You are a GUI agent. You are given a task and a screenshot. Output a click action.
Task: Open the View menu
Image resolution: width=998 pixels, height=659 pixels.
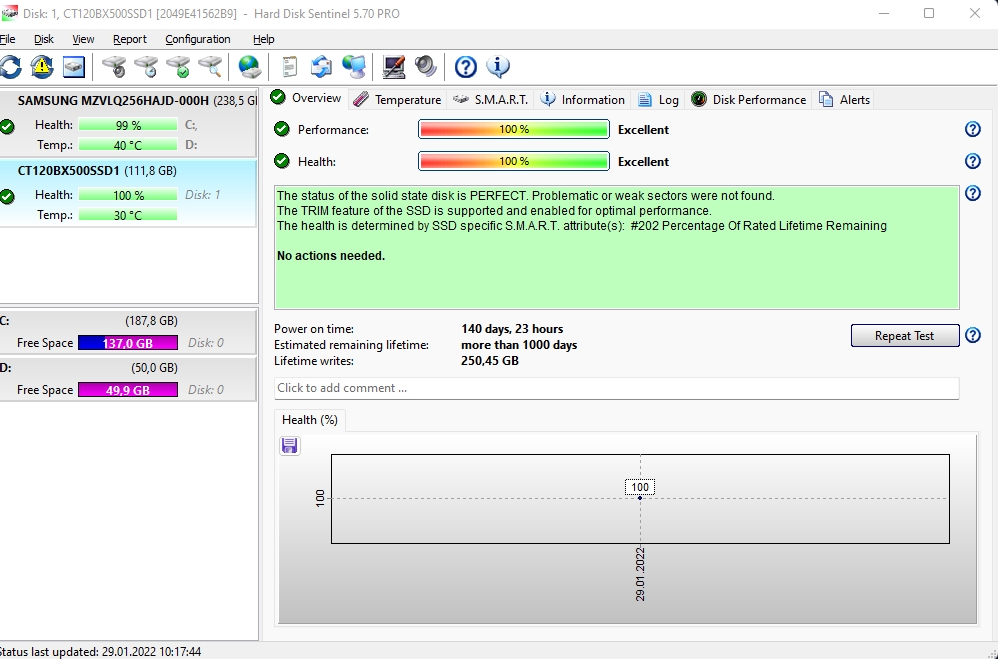tap(83, 39)
